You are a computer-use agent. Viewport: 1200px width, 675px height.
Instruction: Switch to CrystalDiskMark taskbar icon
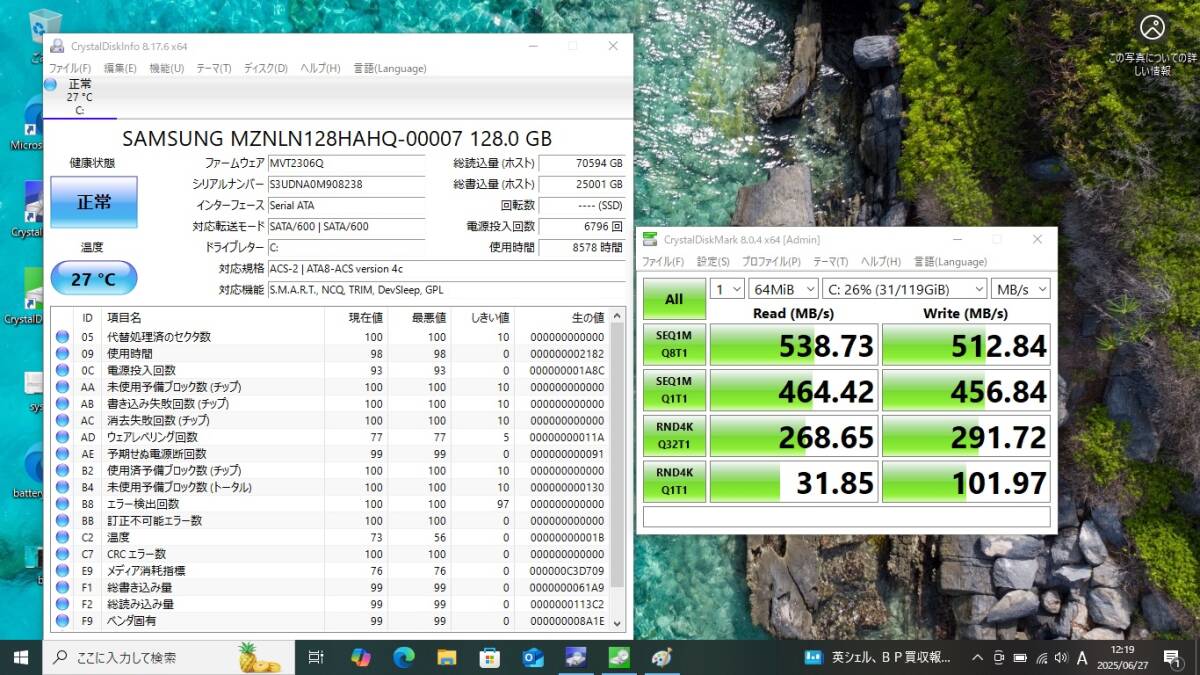[x=619, y=657]
